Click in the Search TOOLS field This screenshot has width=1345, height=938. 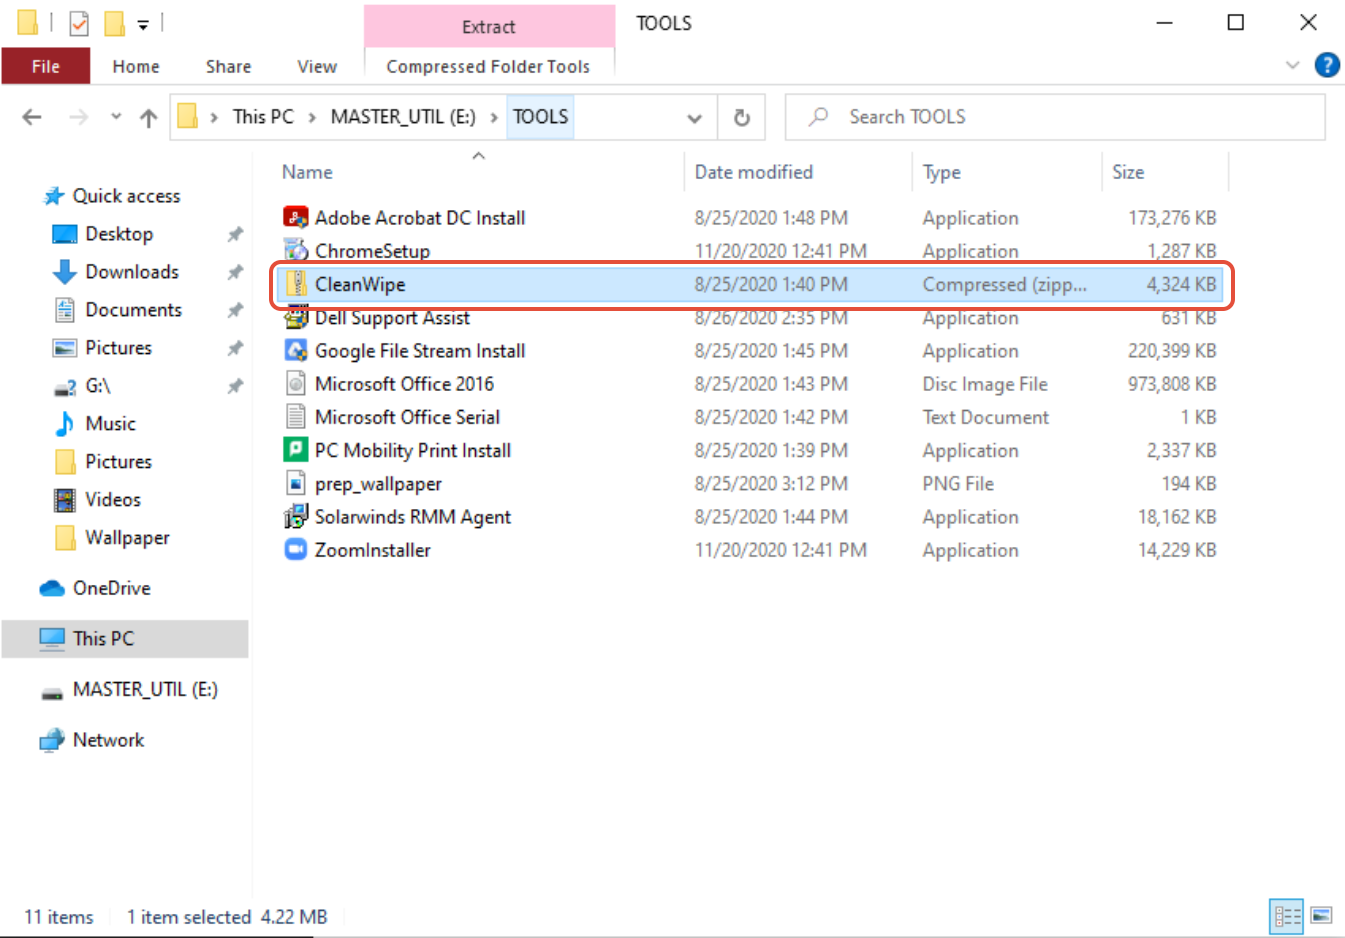click(1055, 117)
